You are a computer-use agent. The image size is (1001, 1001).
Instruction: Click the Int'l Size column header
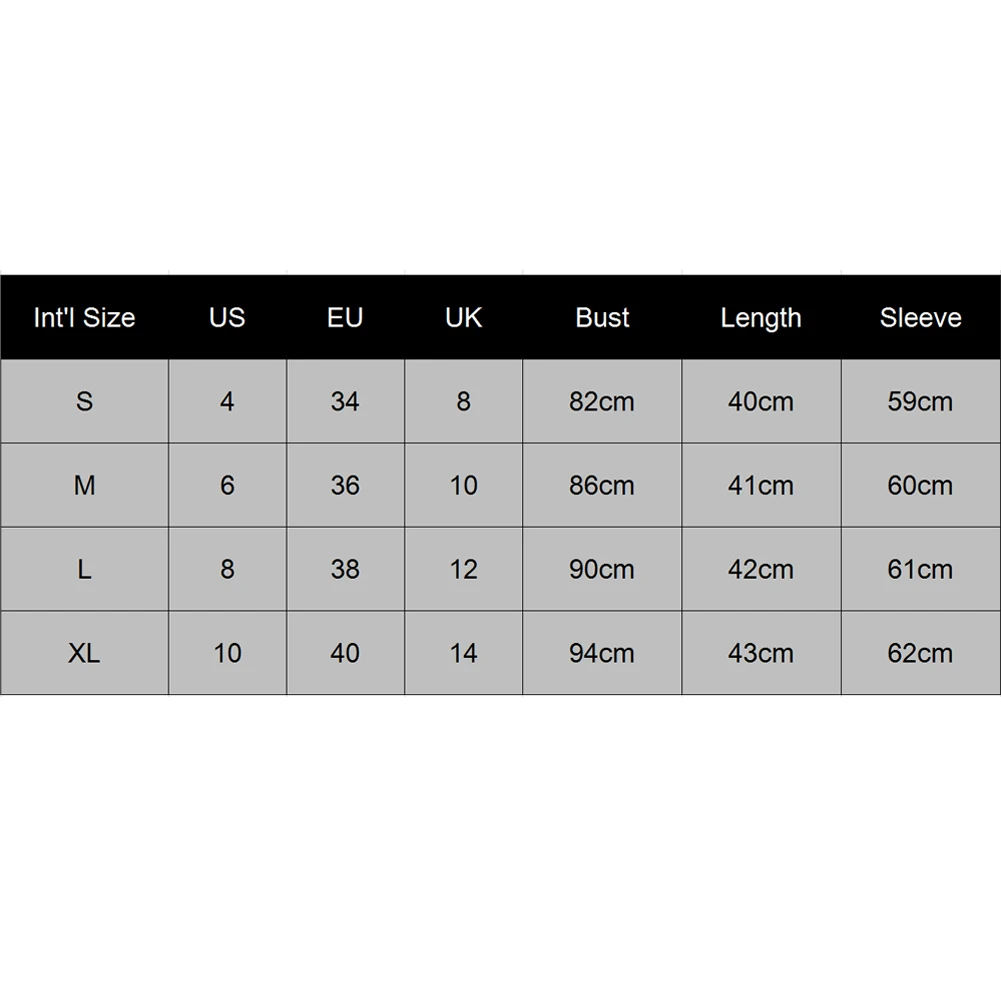[84, 317]
